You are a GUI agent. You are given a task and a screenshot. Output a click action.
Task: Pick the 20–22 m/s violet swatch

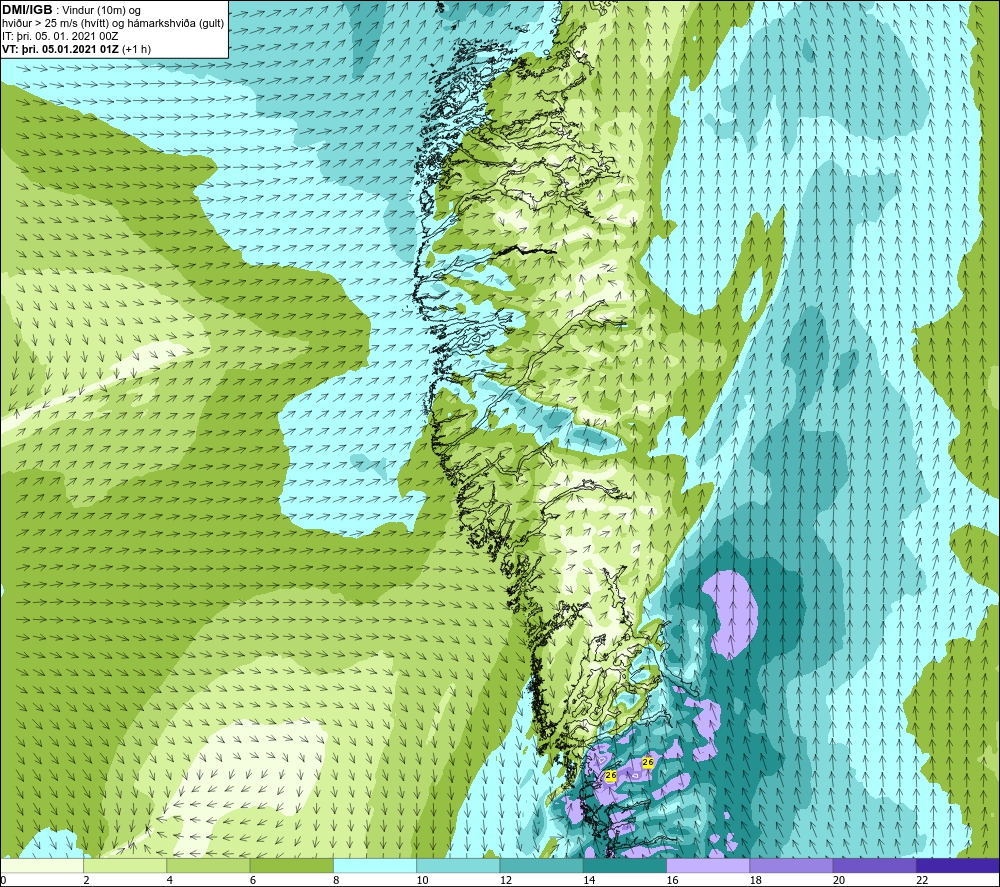click(874, 865)
